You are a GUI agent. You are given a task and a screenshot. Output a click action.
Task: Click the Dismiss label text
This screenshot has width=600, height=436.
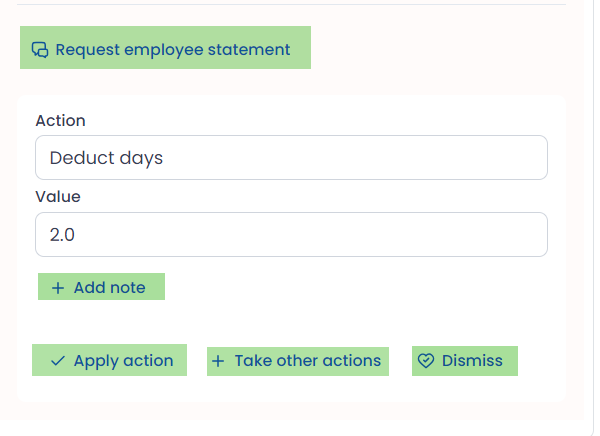(x=472, y=361)
